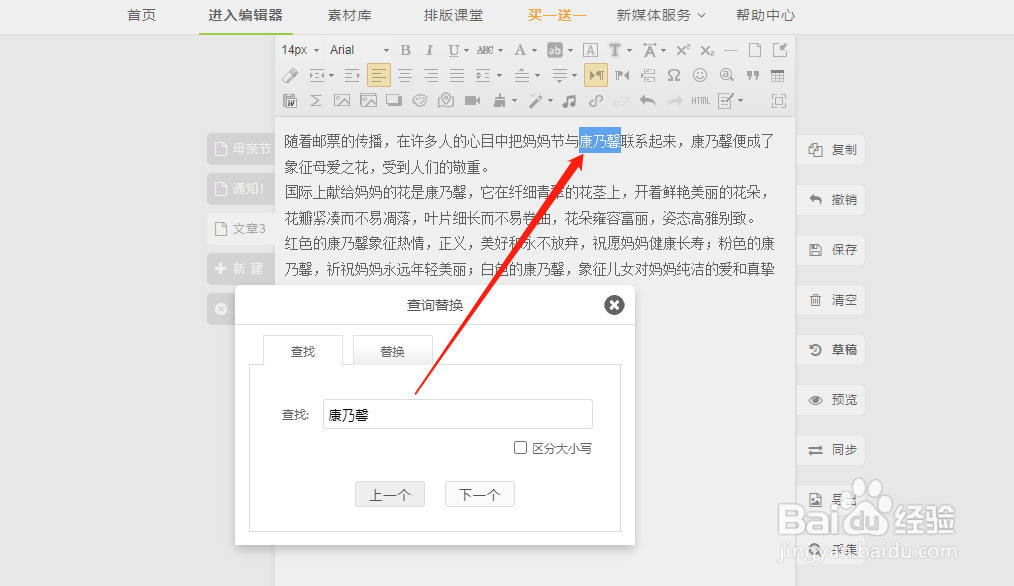
Task: Insert special character Omega symbol
Action: click(x=674, y=76)
